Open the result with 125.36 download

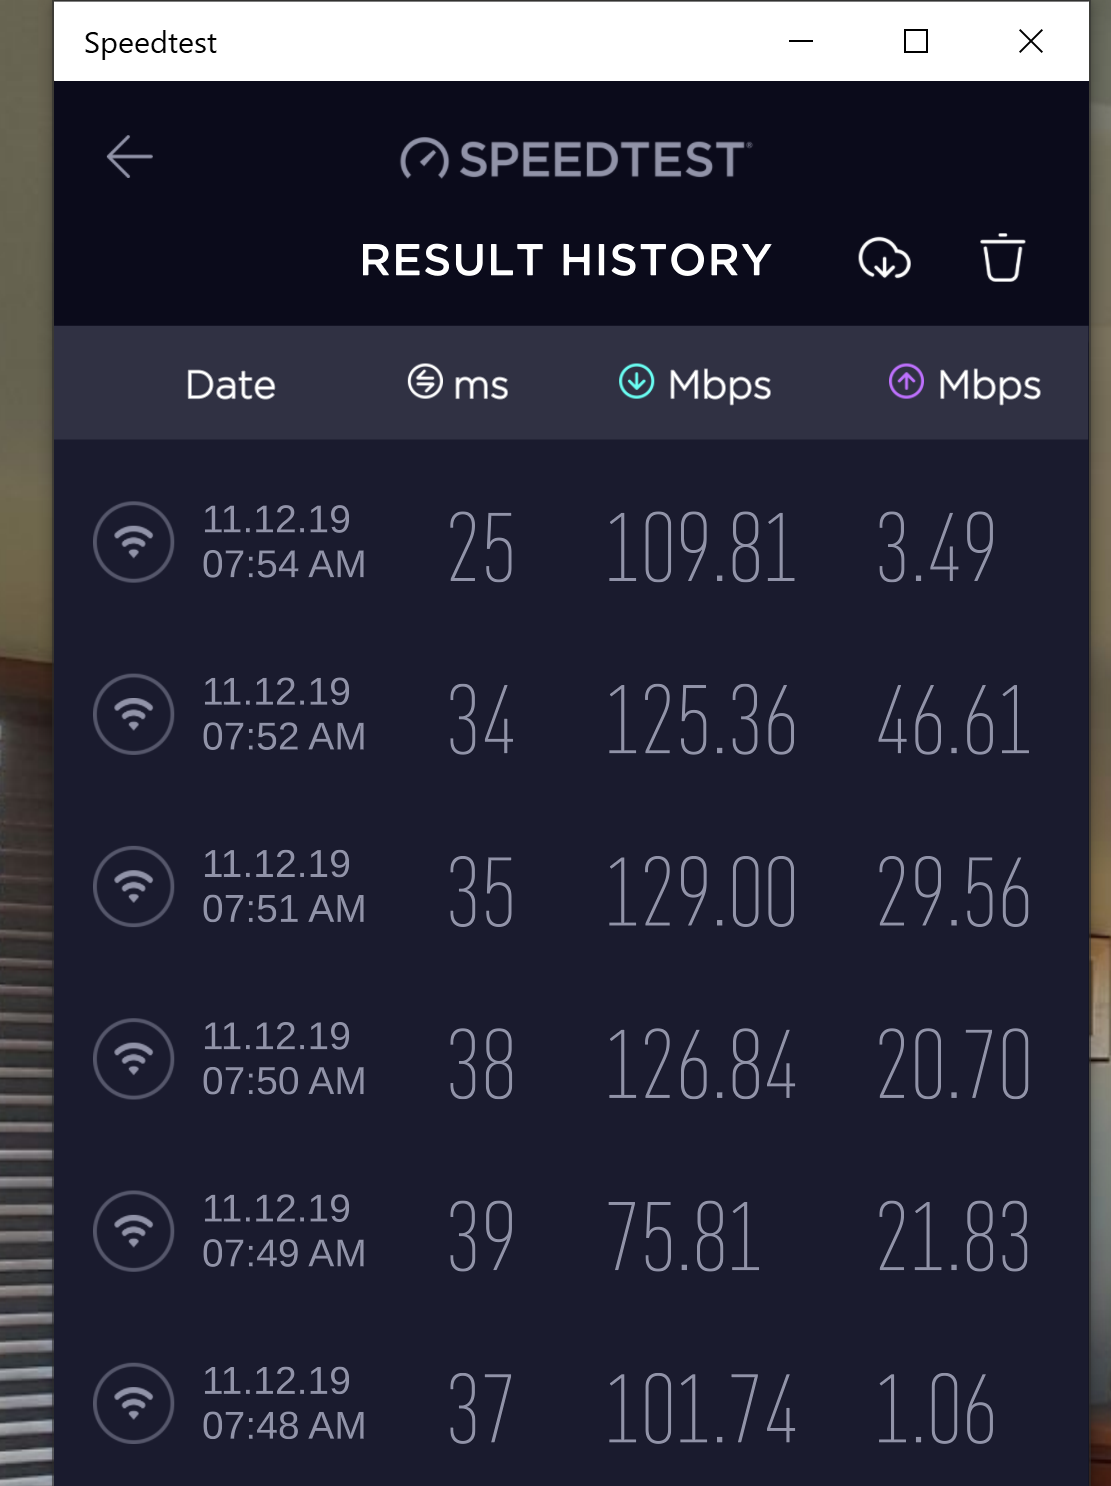(701, 720)
